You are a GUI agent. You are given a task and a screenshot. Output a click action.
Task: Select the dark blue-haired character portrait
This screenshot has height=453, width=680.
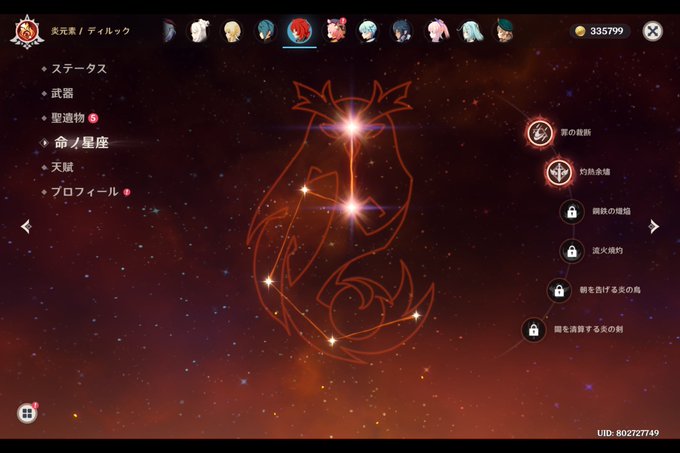[401, 31]
